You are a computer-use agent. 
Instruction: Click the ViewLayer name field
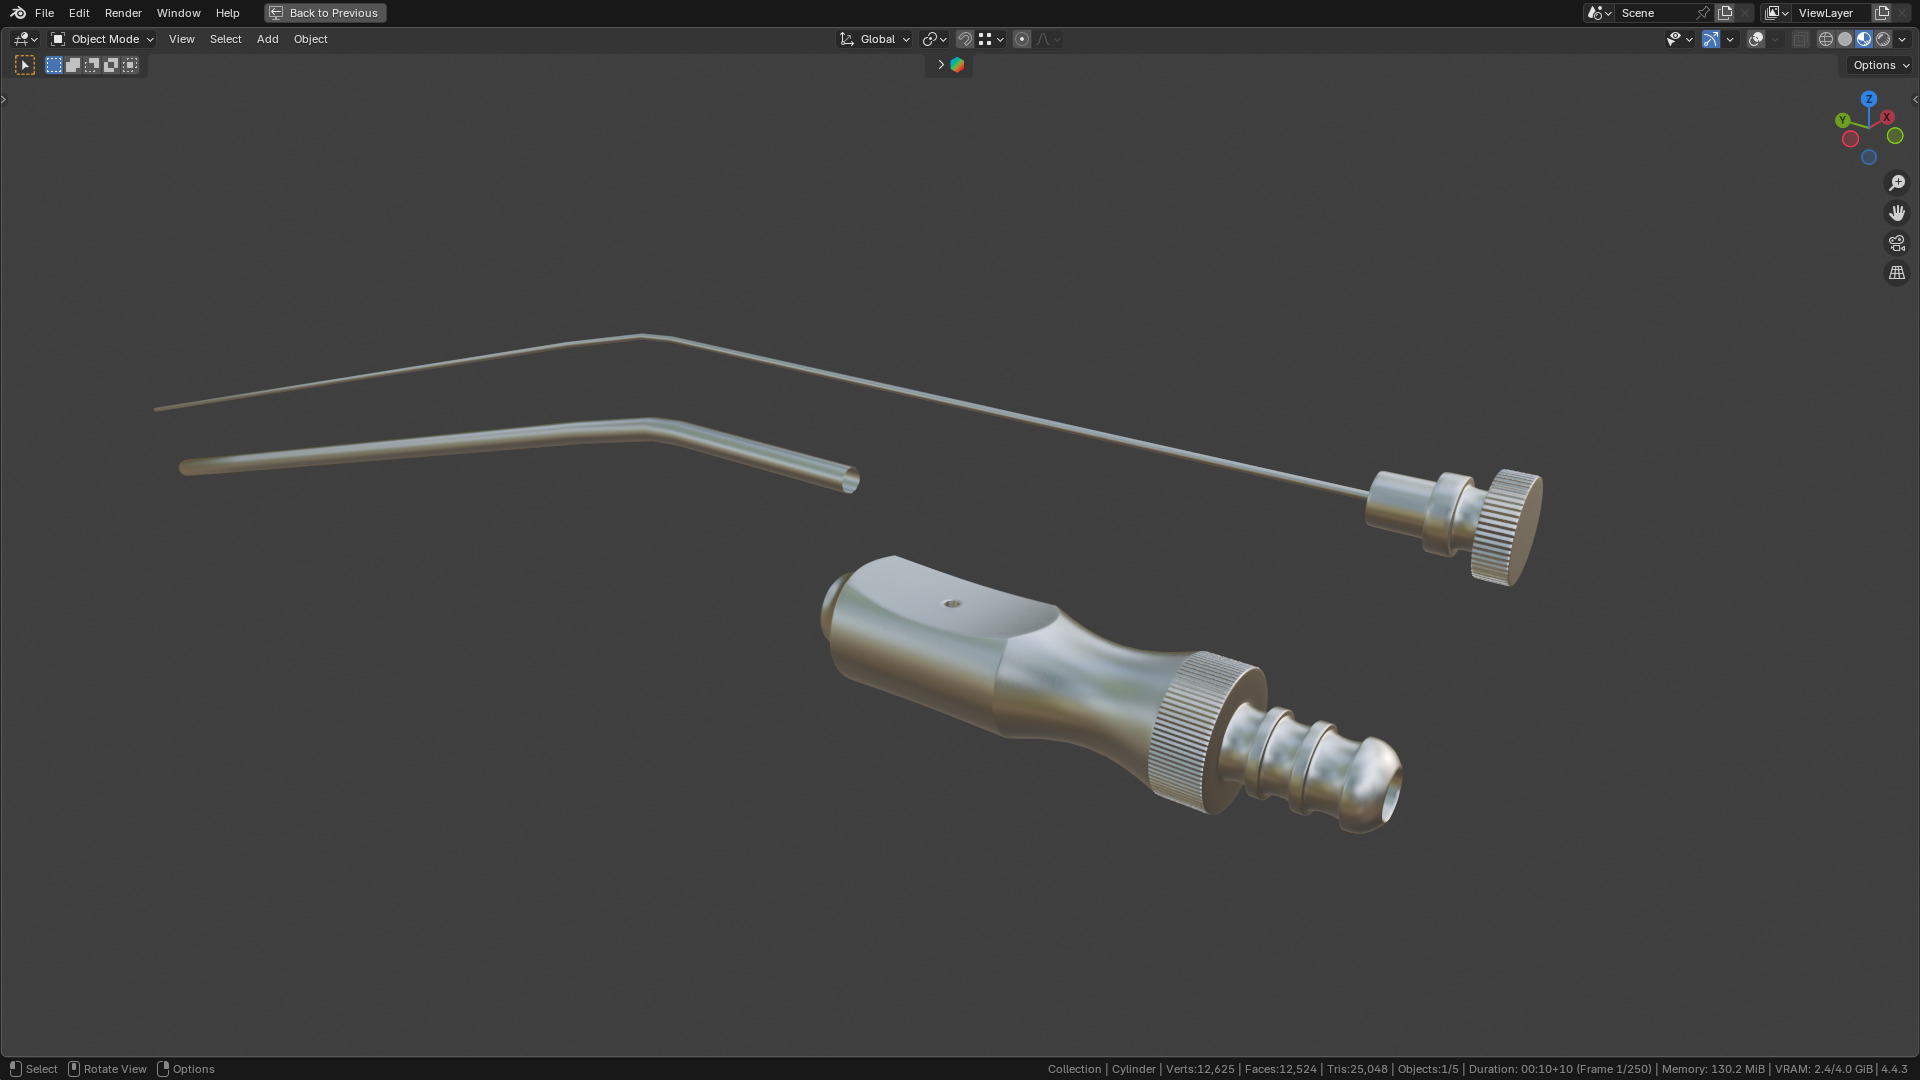pos(1832,13)
